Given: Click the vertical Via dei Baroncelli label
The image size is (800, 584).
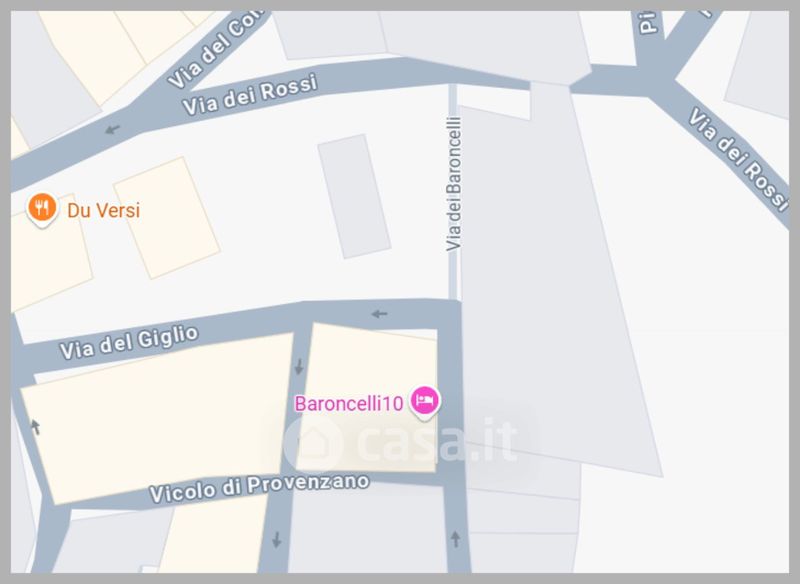Looking at the screenshot, I should click(x=454, y=184).
